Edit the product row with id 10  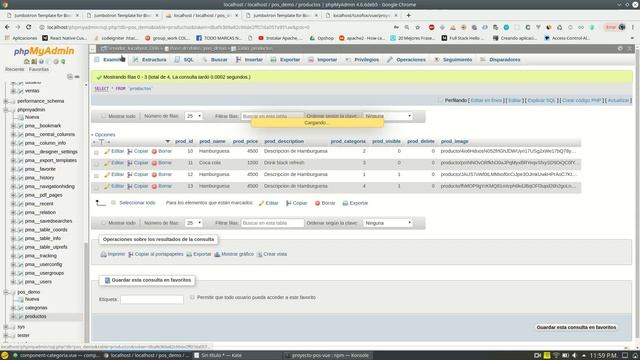[x=114, y=151]
